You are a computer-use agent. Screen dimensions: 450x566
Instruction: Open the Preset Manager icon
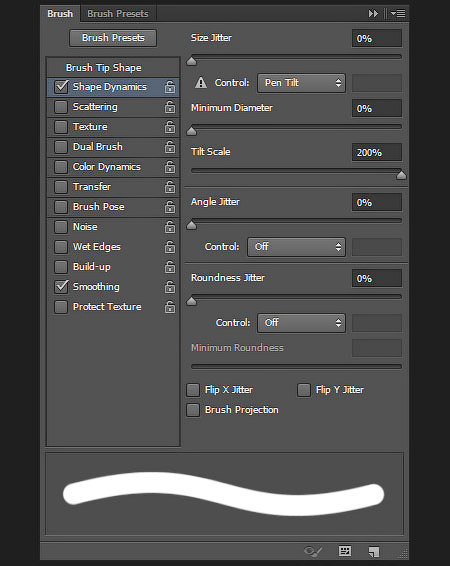[x=345, y=551]
